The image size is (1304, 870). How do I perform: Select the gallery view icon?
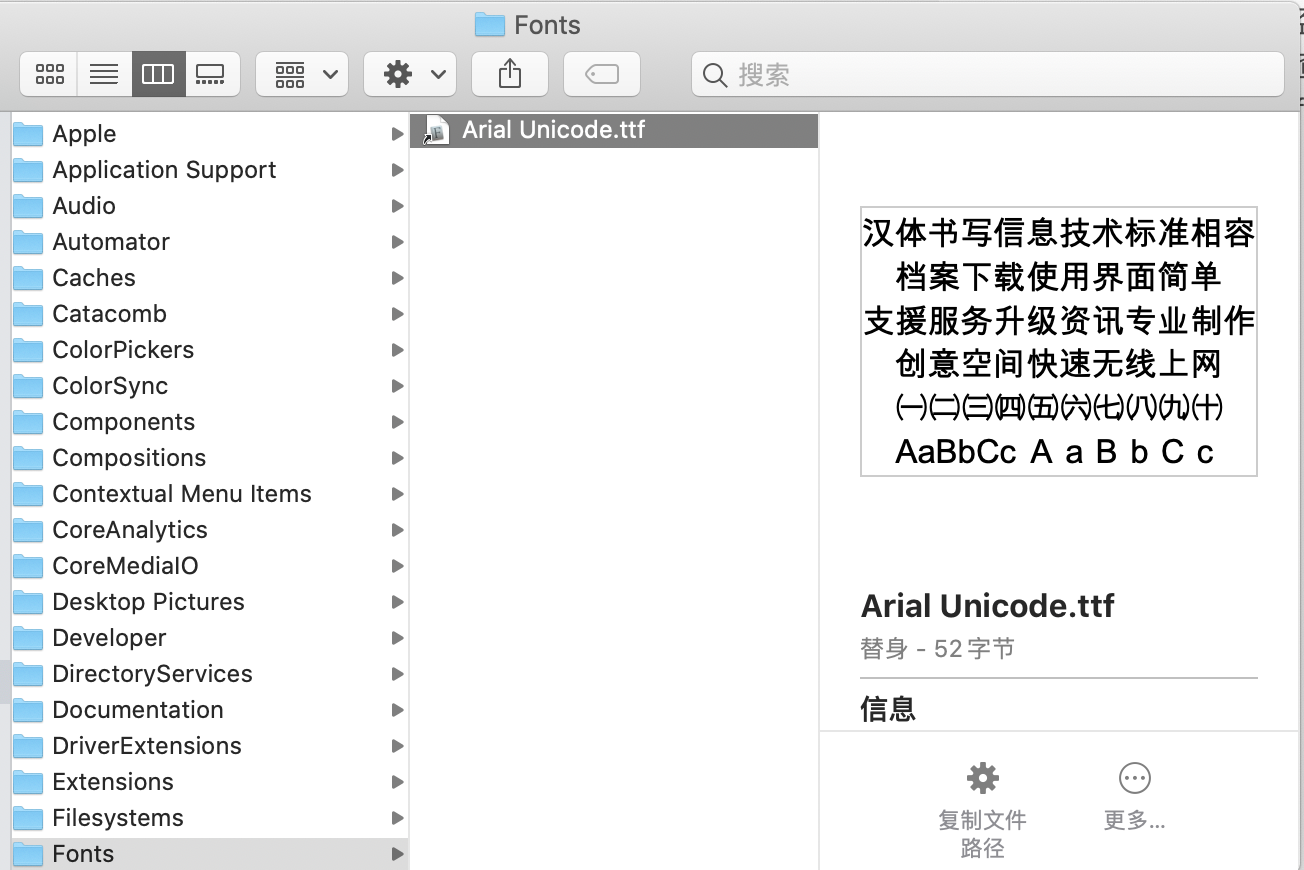tap(212, 73)
